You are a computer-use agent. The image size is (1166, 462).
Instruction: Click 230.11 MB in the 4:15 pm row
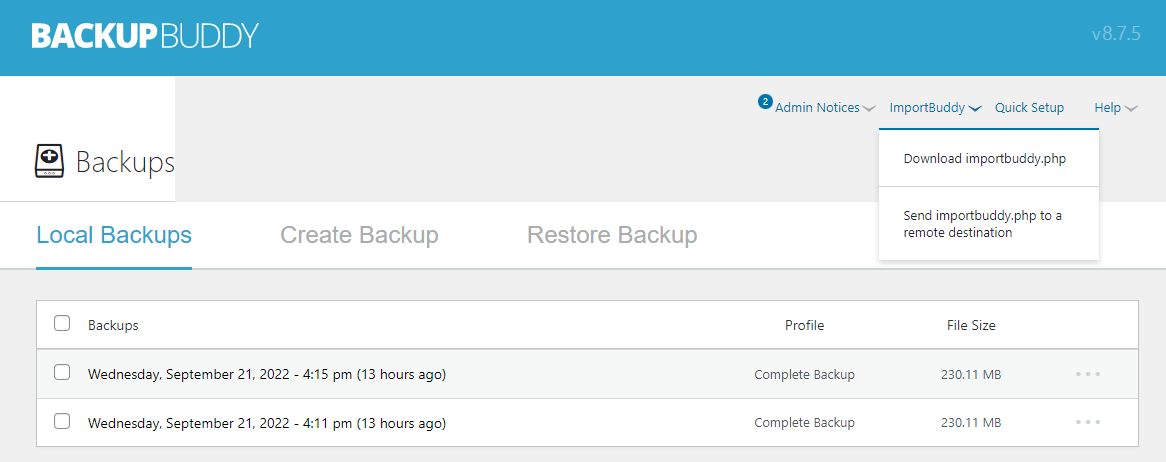pyautogui.click(x=971, y=375)
